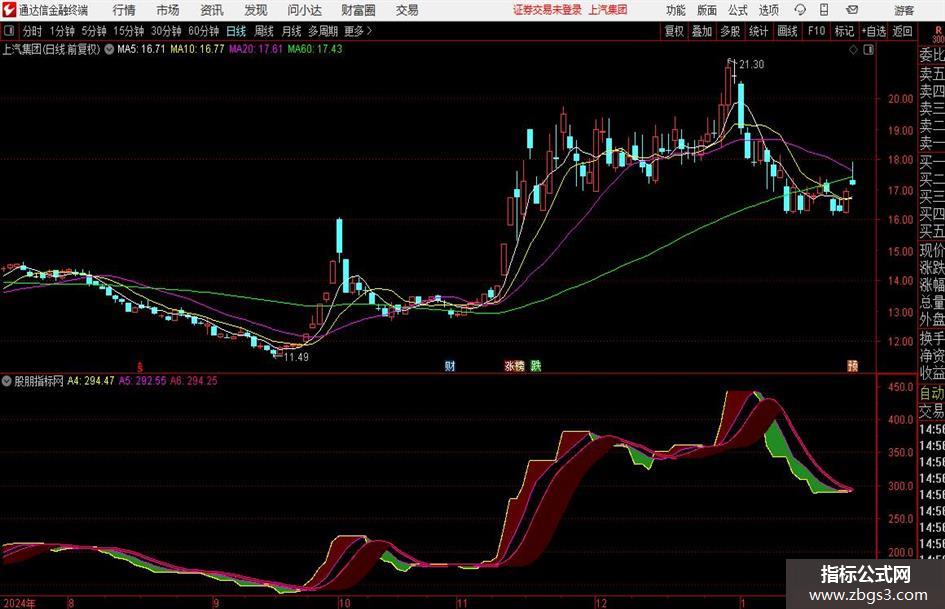Switch to 1分钟 period
This screenshot has height=609, width=945.
62,31
